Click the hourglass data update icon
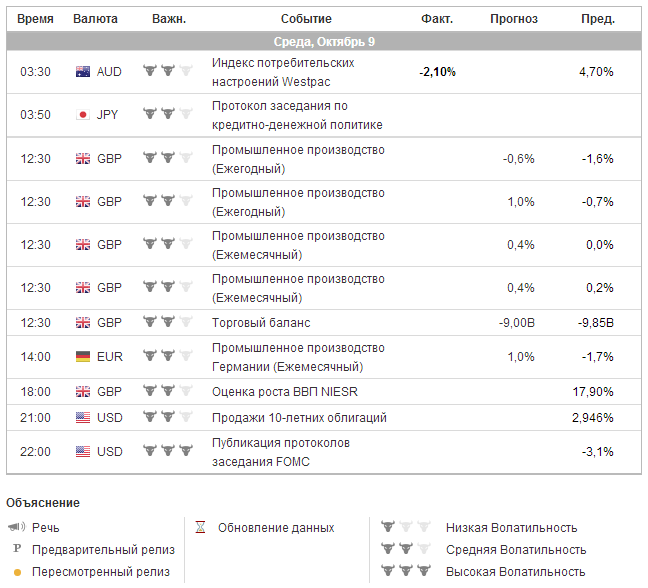 pyautogui.click(x=200, y=528)
